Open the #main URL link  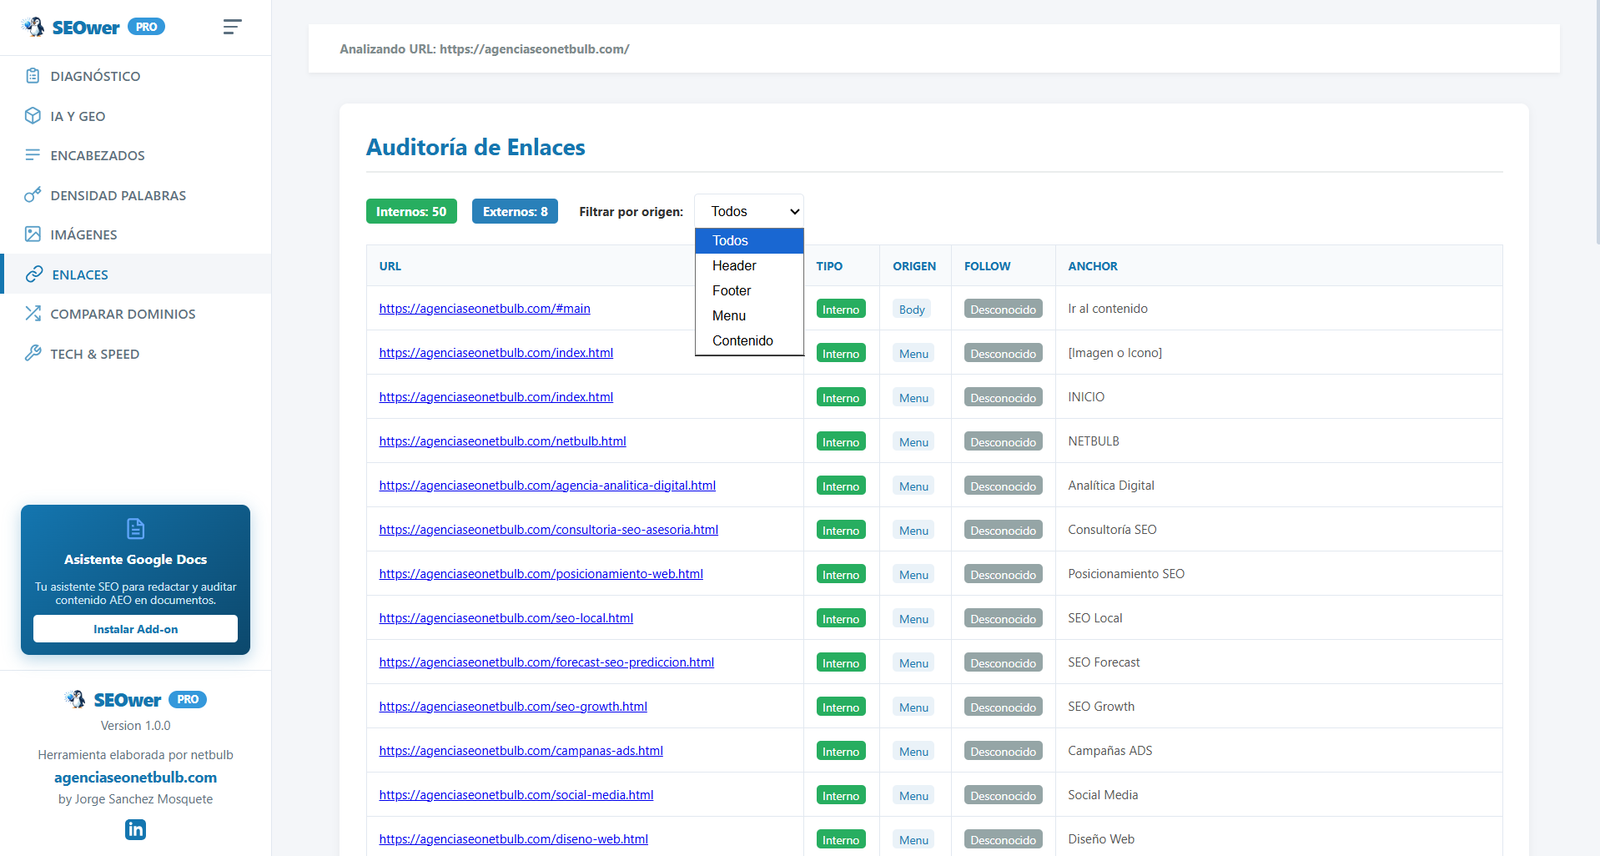click(484, 308)
